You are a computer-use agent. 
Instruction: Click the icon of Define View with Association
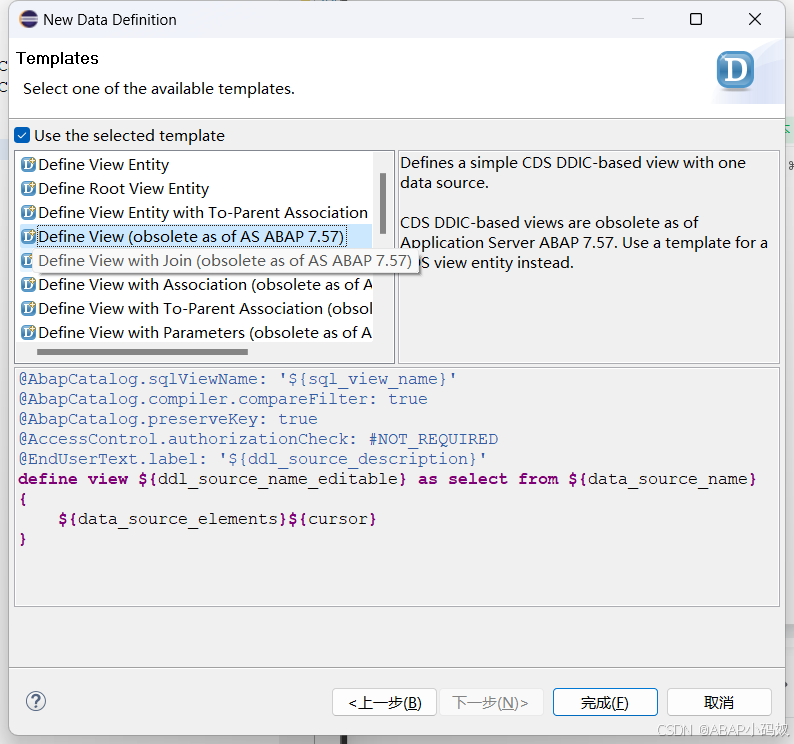pos(28,285)
